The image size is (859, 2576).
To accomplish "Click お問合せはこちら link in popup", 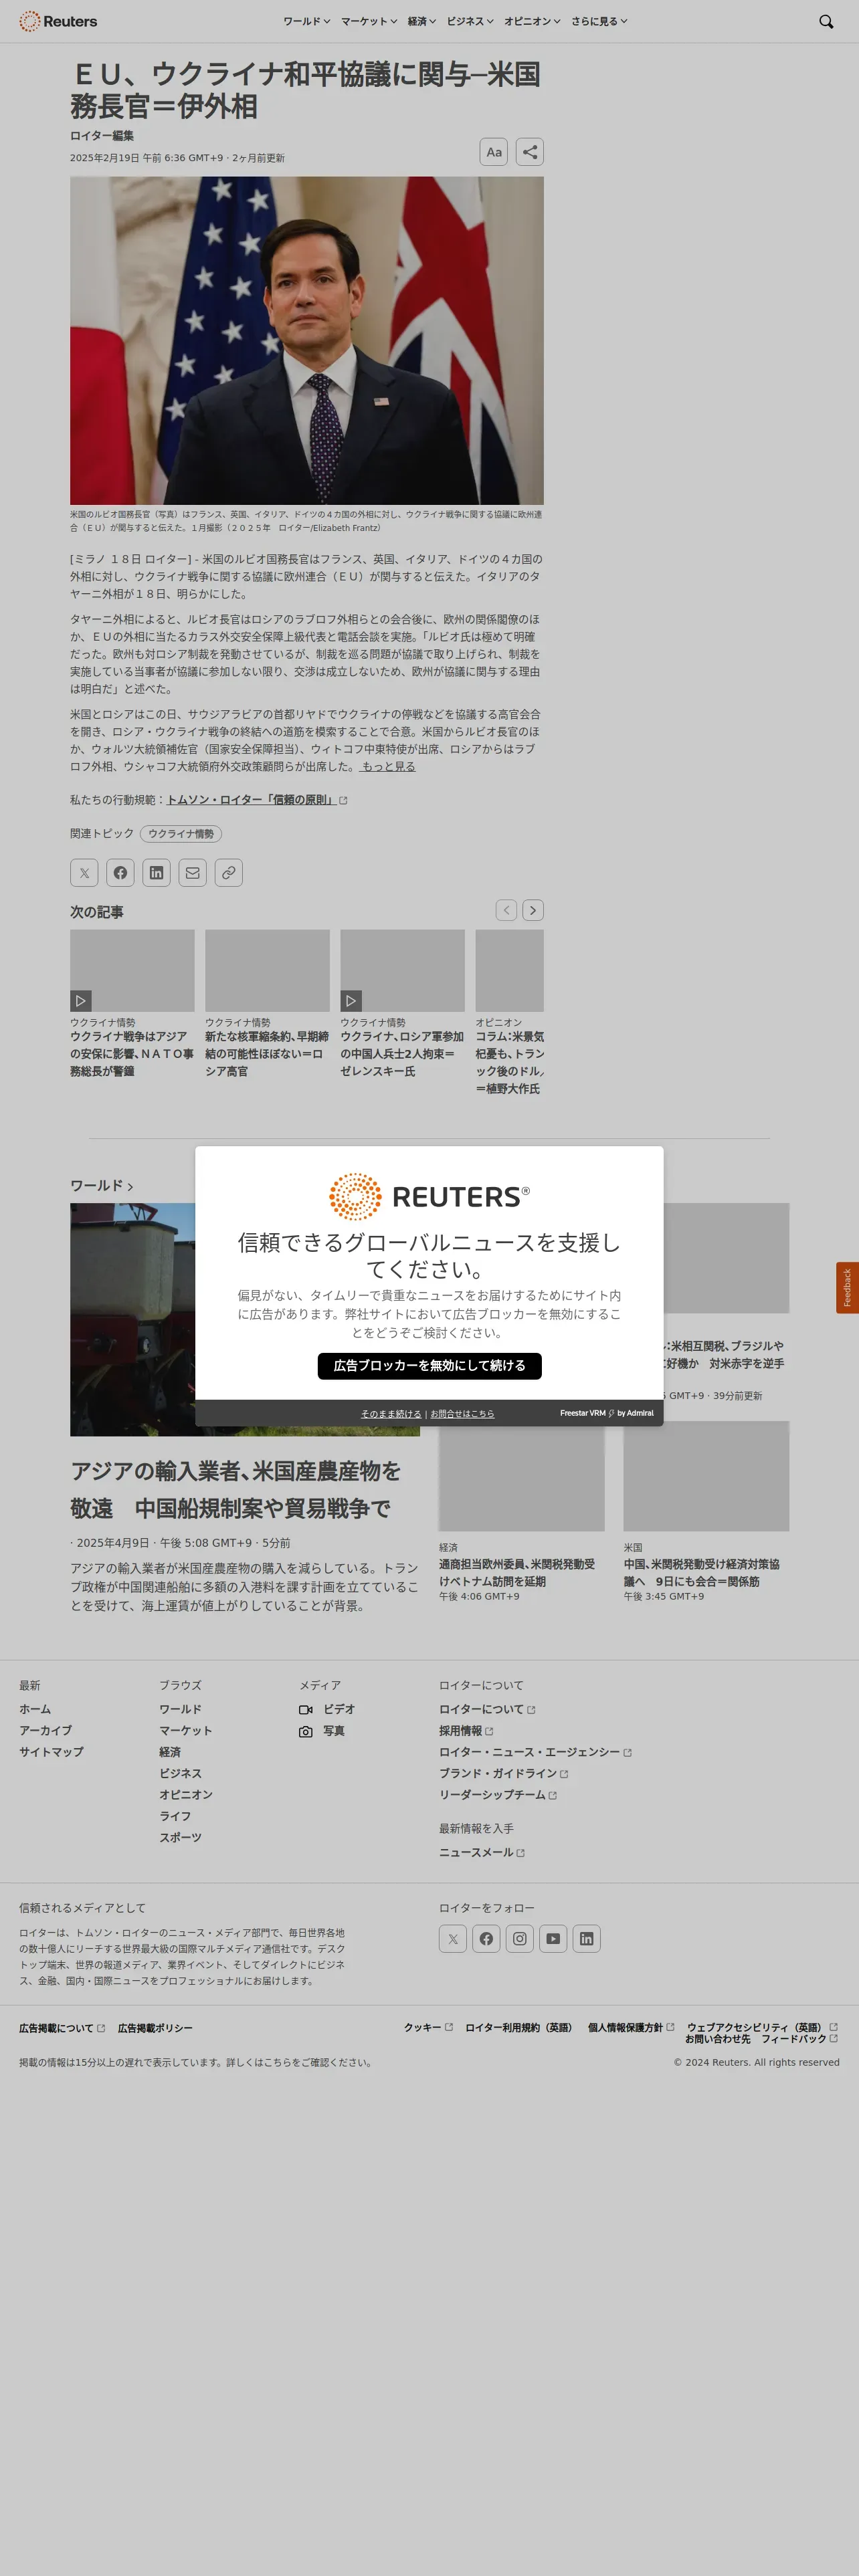I will coord(462,1414).
